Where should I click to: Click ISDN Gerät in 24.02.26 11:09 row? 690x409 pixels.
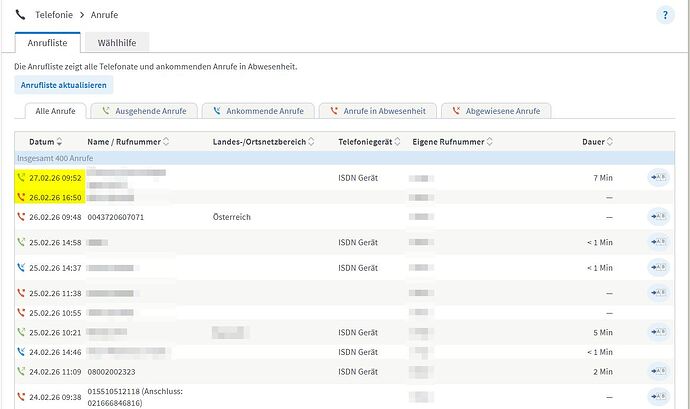(x=358, y=372)
